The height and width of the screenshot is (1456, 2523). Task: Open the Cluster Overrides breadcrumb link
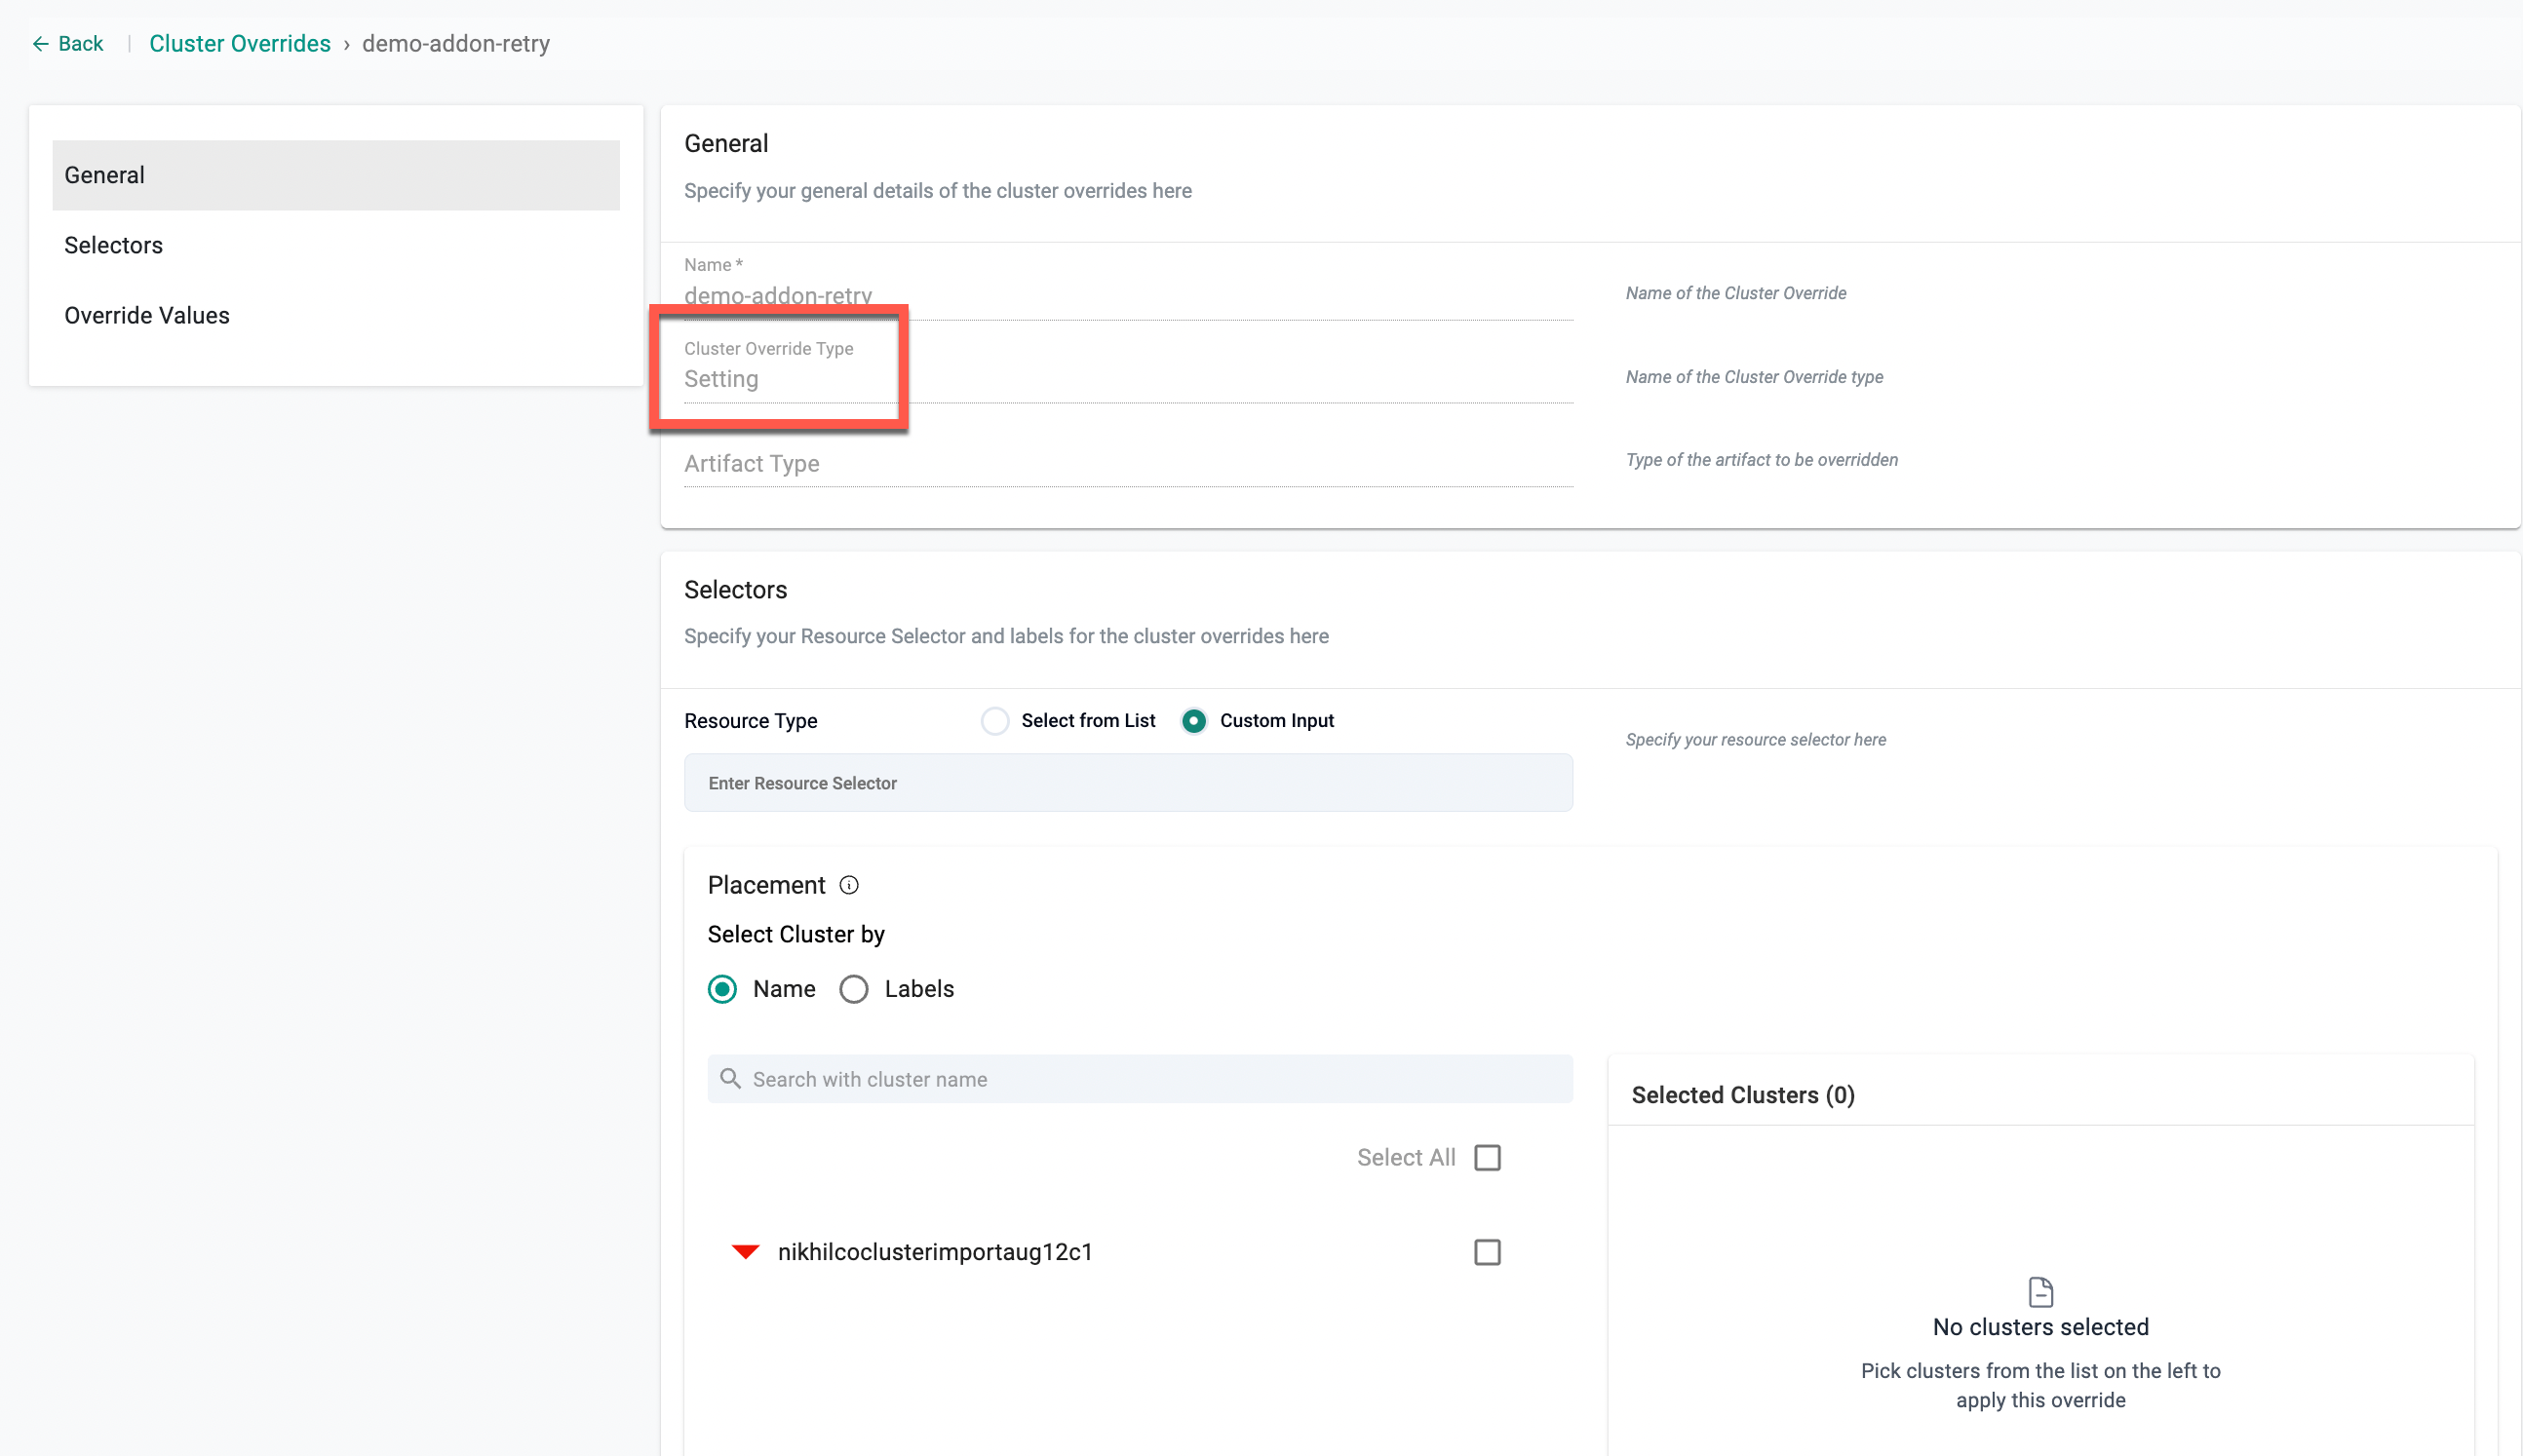pyautogui.click(x=239, y=44)
